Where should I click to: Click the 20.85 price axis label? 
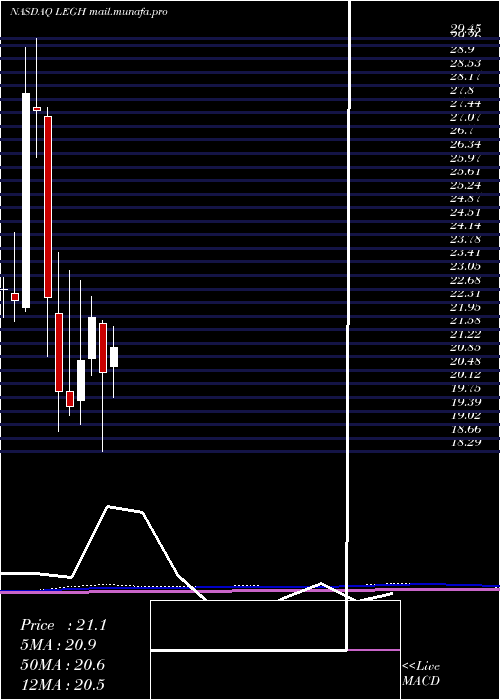tap(465, 348)
